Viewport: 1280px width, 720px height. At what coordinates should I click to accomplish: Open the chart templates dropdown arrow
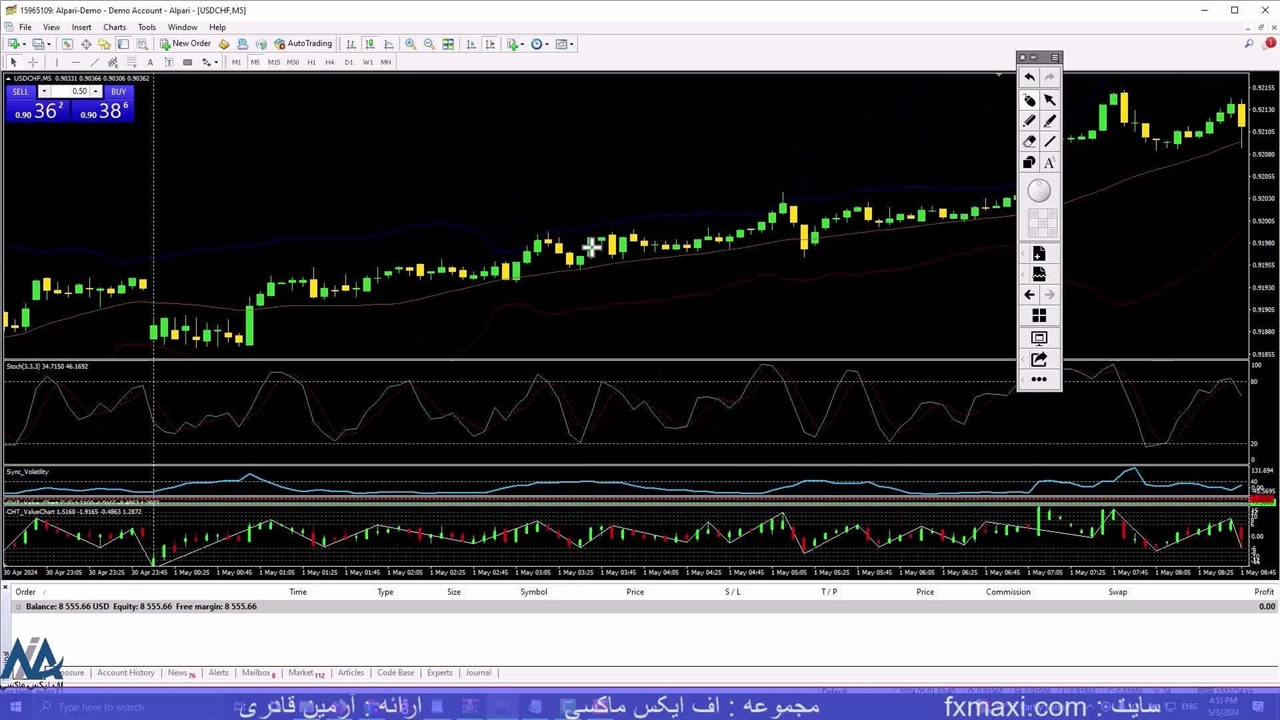(571, 44)
